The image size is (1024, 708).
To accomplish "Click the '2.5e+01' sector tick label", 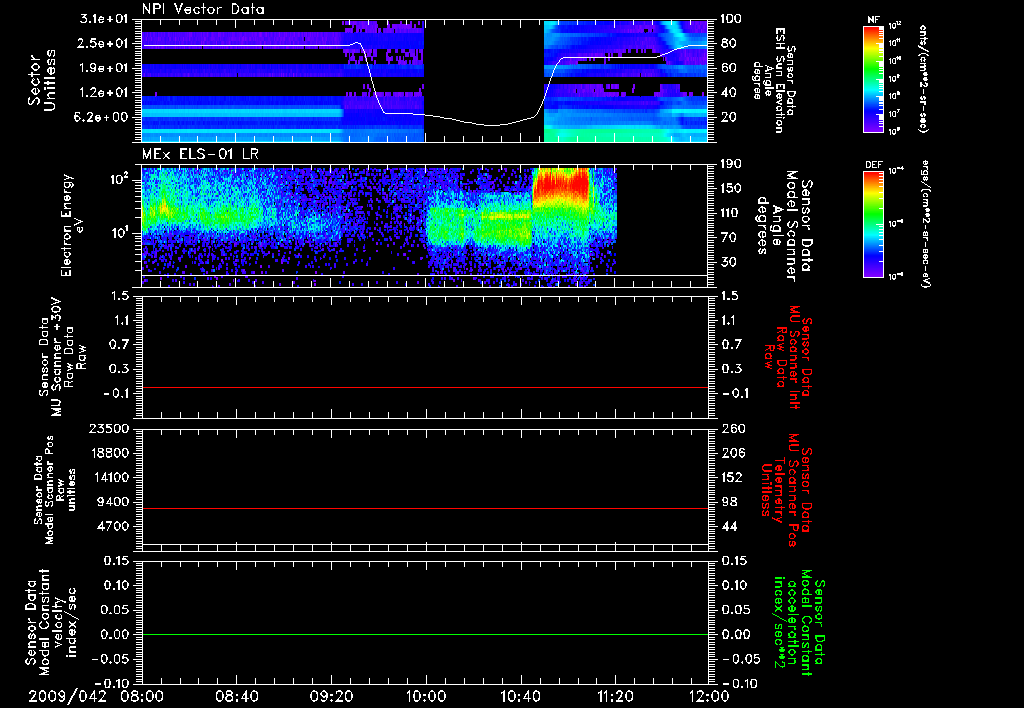I will (104, 43).
